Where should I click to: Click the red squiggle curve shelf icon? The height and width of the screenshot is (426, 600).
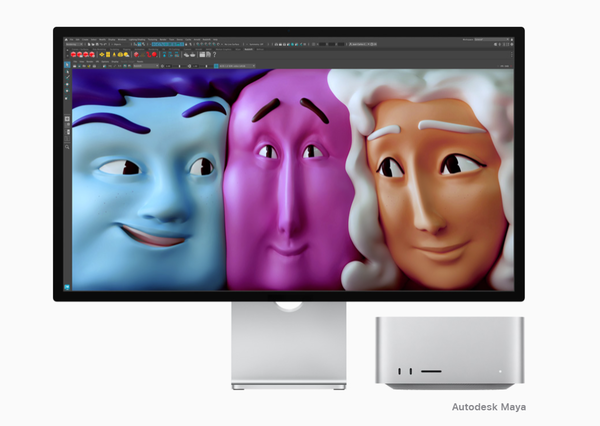tap(148, 55)
